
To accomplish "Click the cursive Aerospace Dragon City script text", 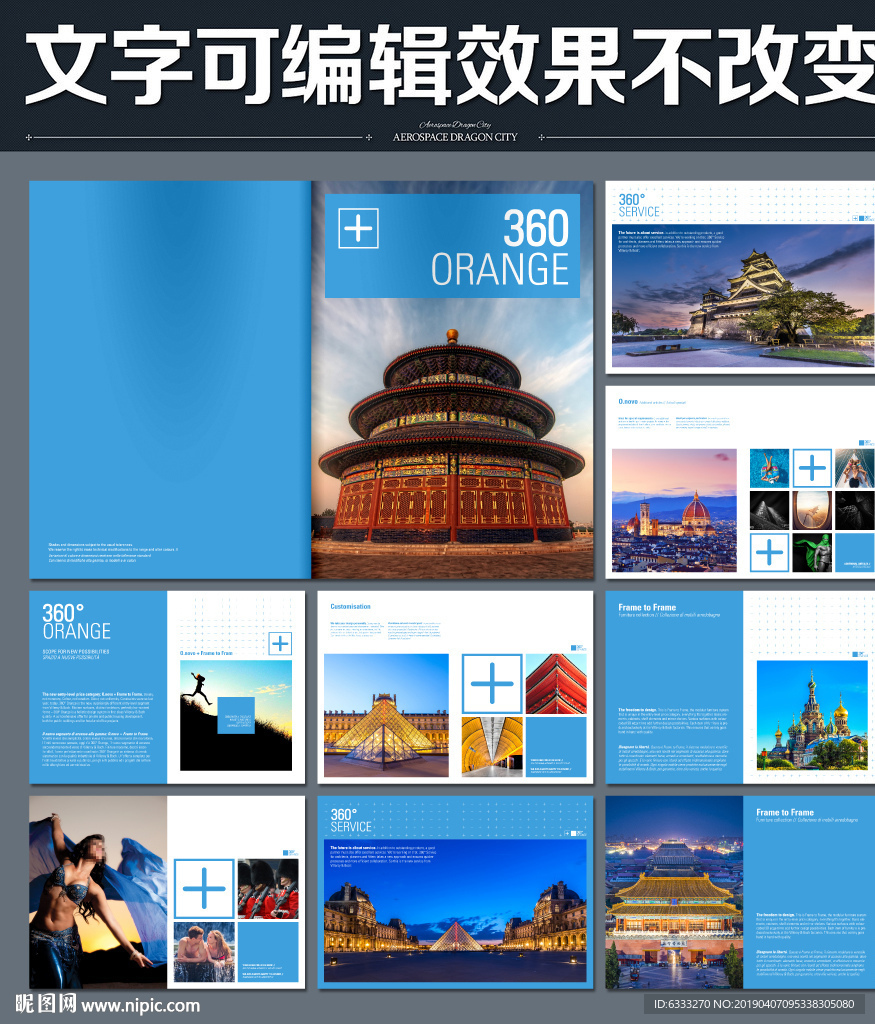I will (x=455, y=124).
